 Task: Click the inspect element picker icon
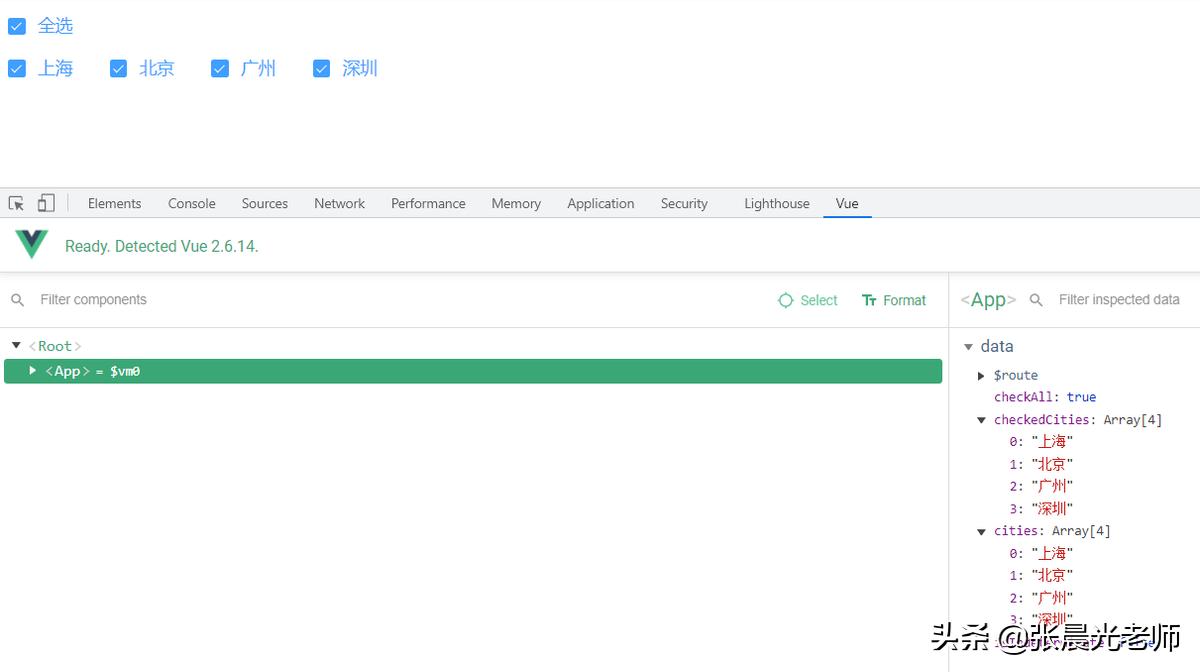click(x=16, y=203)
